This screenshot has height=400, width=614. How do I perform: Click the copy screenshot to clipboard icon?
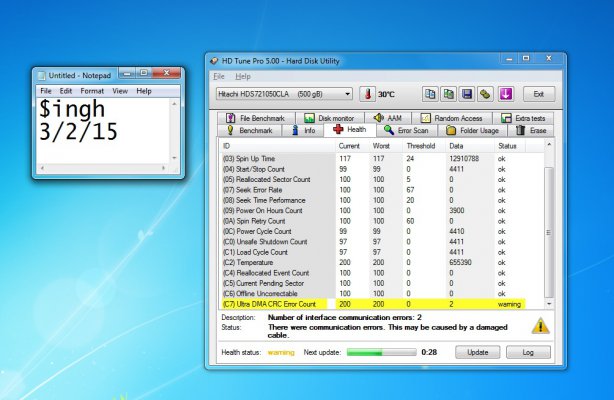pos(448,94)
